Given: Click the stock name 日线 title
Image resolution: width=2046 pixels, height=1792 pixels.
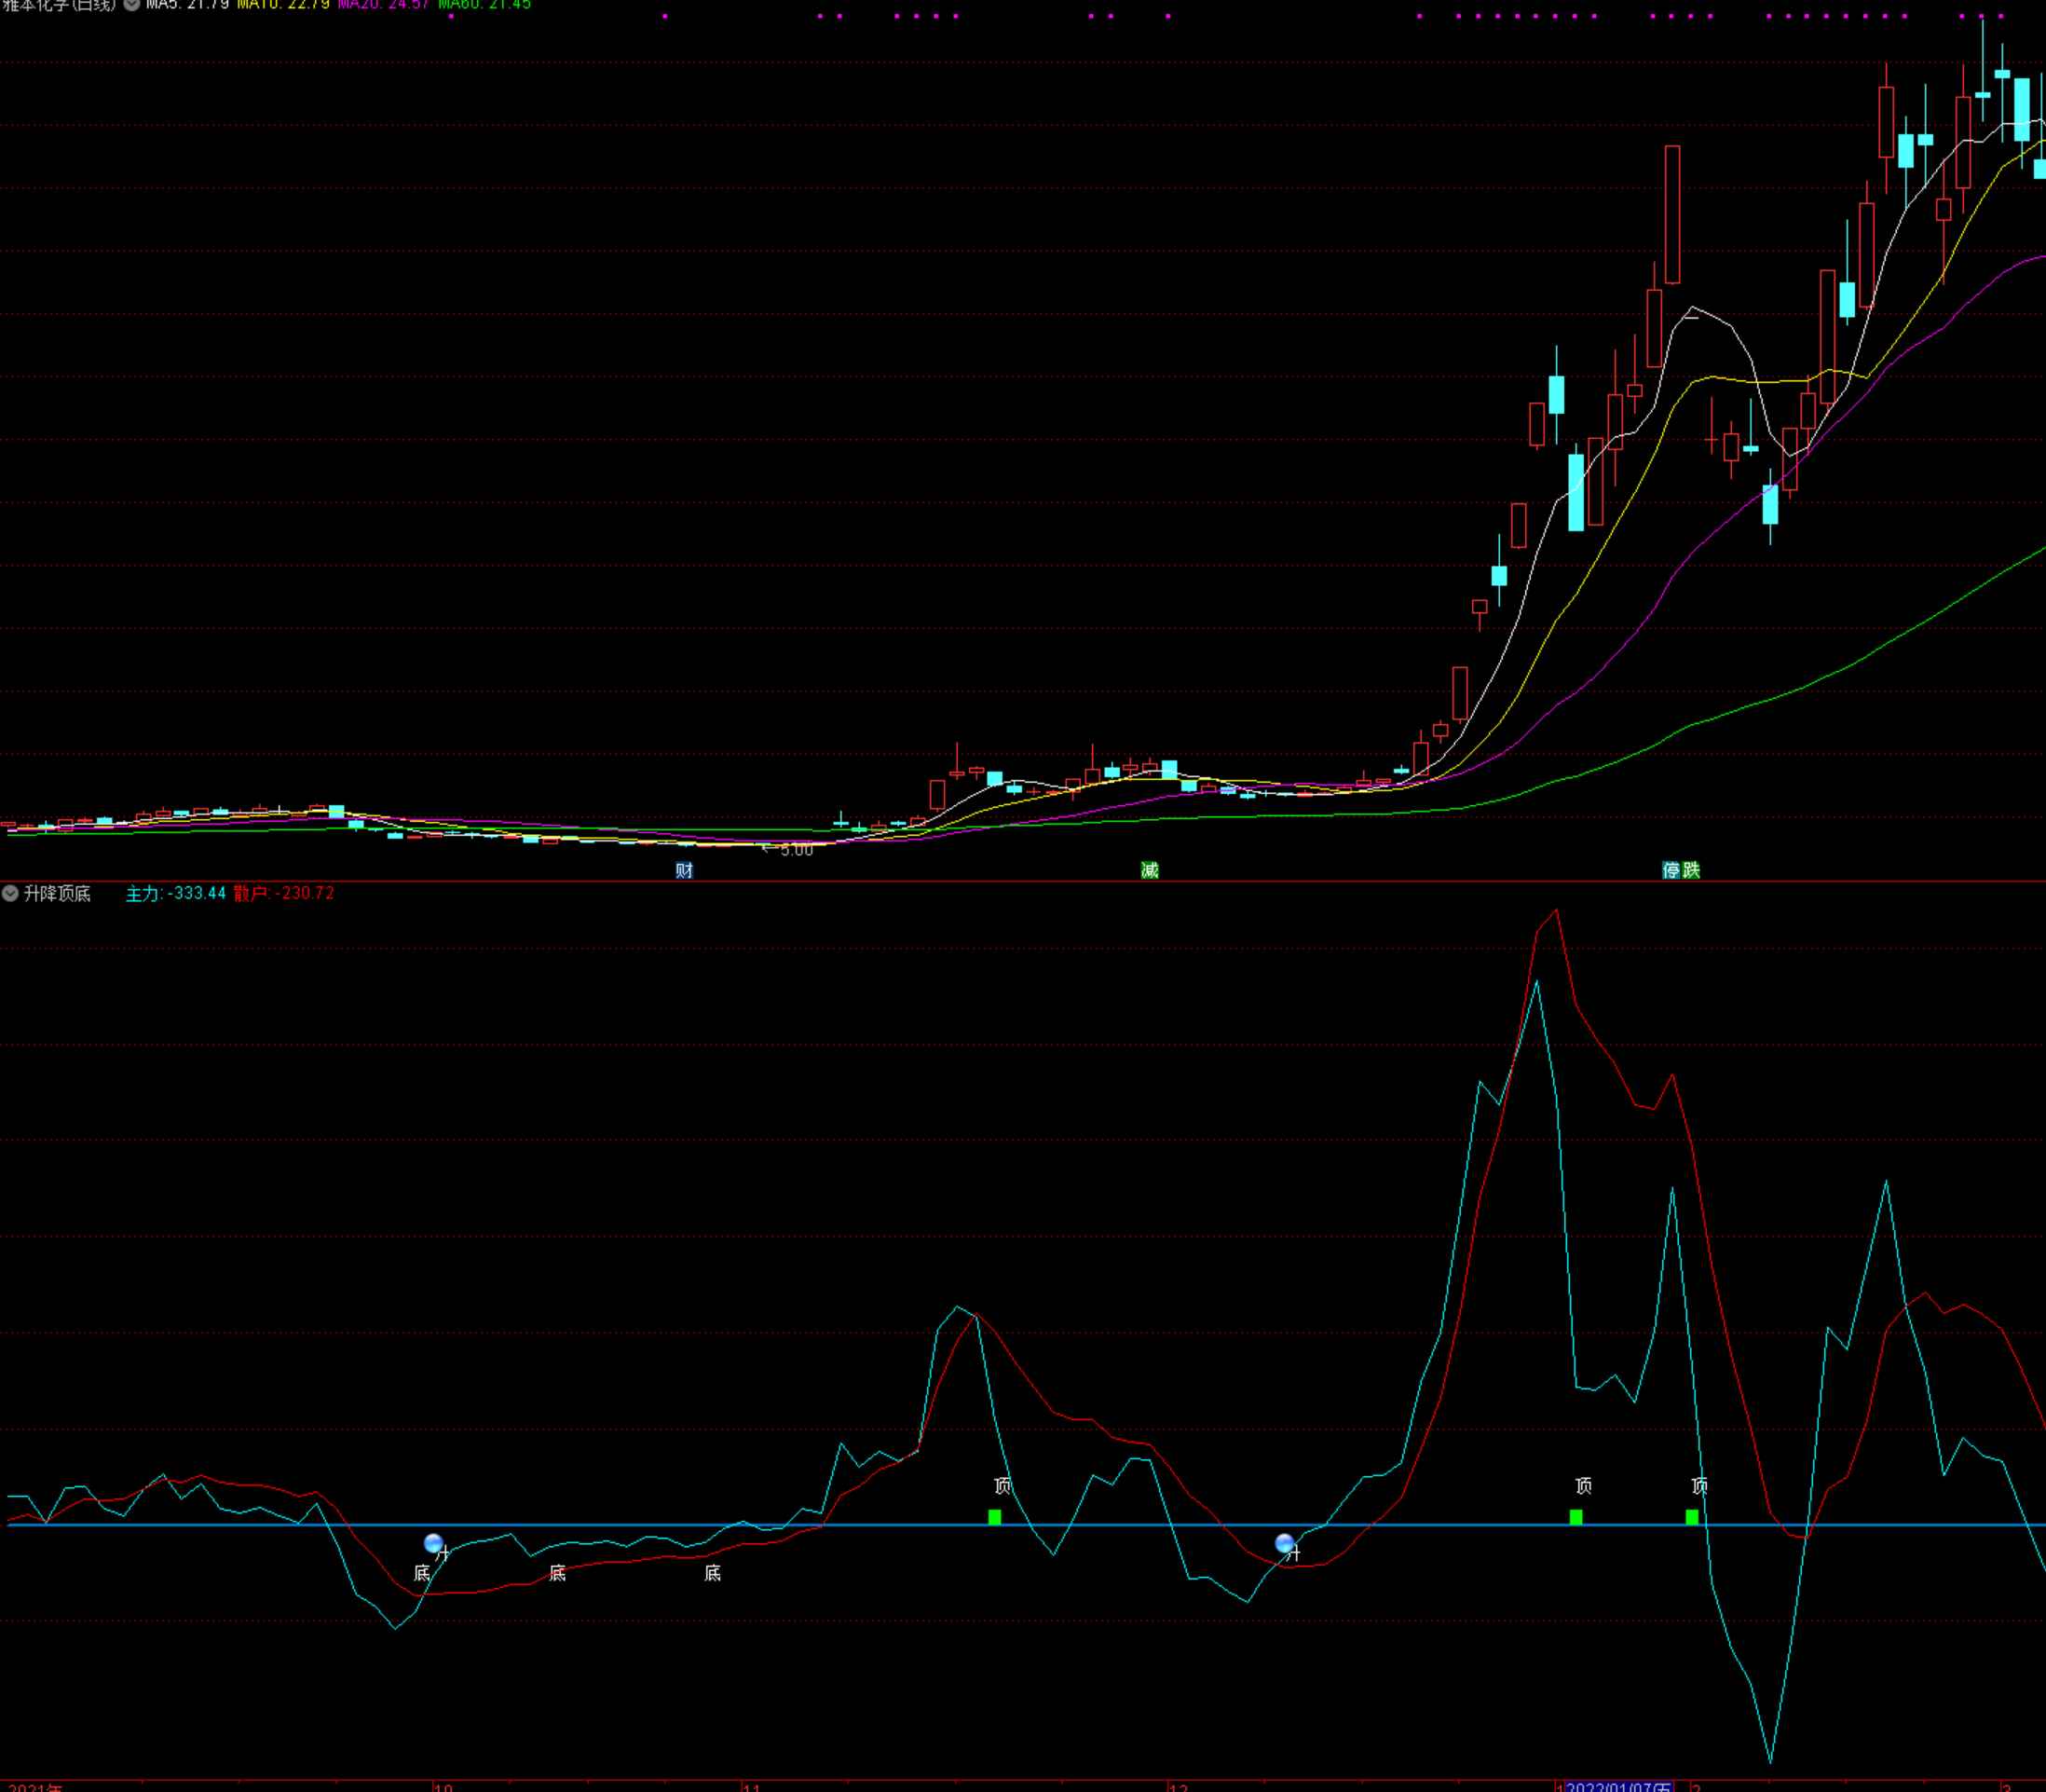Looking at the screenshot, I should (x=59, y=5).
